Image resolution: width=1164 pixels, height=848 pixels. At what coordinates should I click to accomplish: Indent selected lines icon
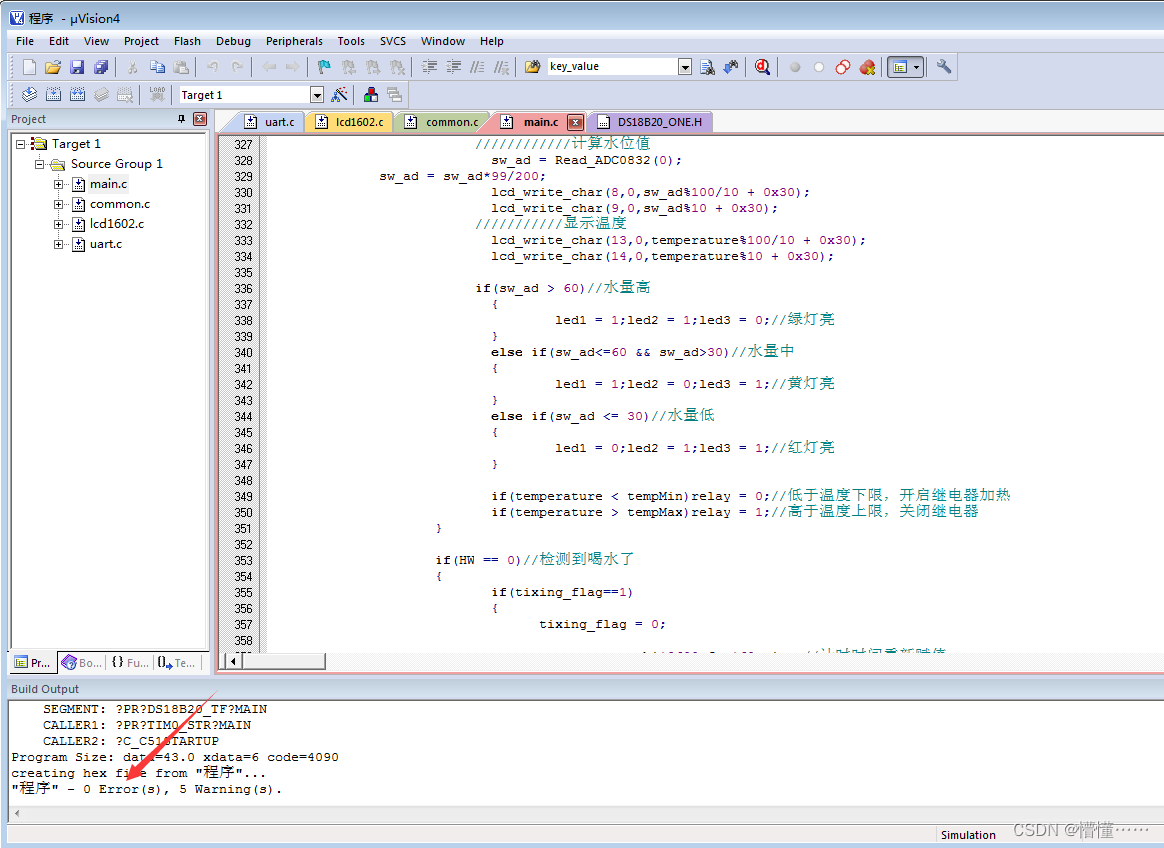(x=430, y=67)
